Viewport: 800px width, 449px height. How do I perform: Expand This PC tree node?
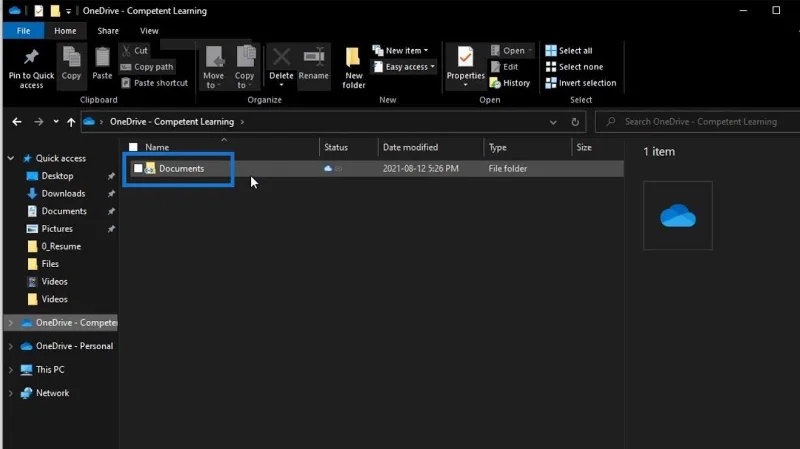pos(11,370)
